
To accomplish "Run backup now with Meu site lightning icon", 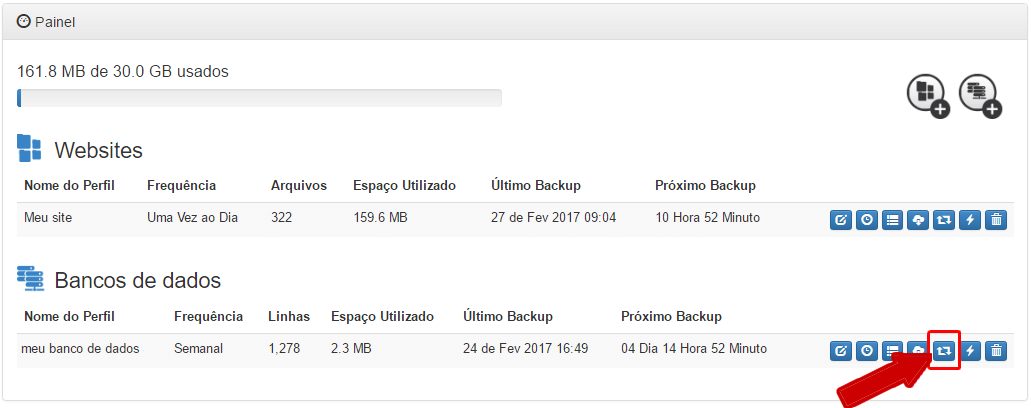I will click(970, 219).
